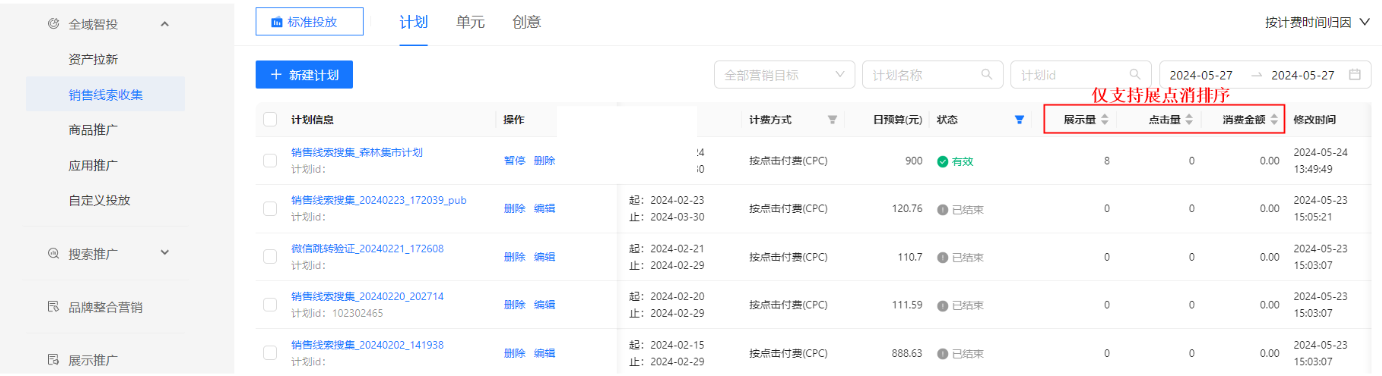
Task: Click search icon in 计划名称 field
Action: [986, 74]
